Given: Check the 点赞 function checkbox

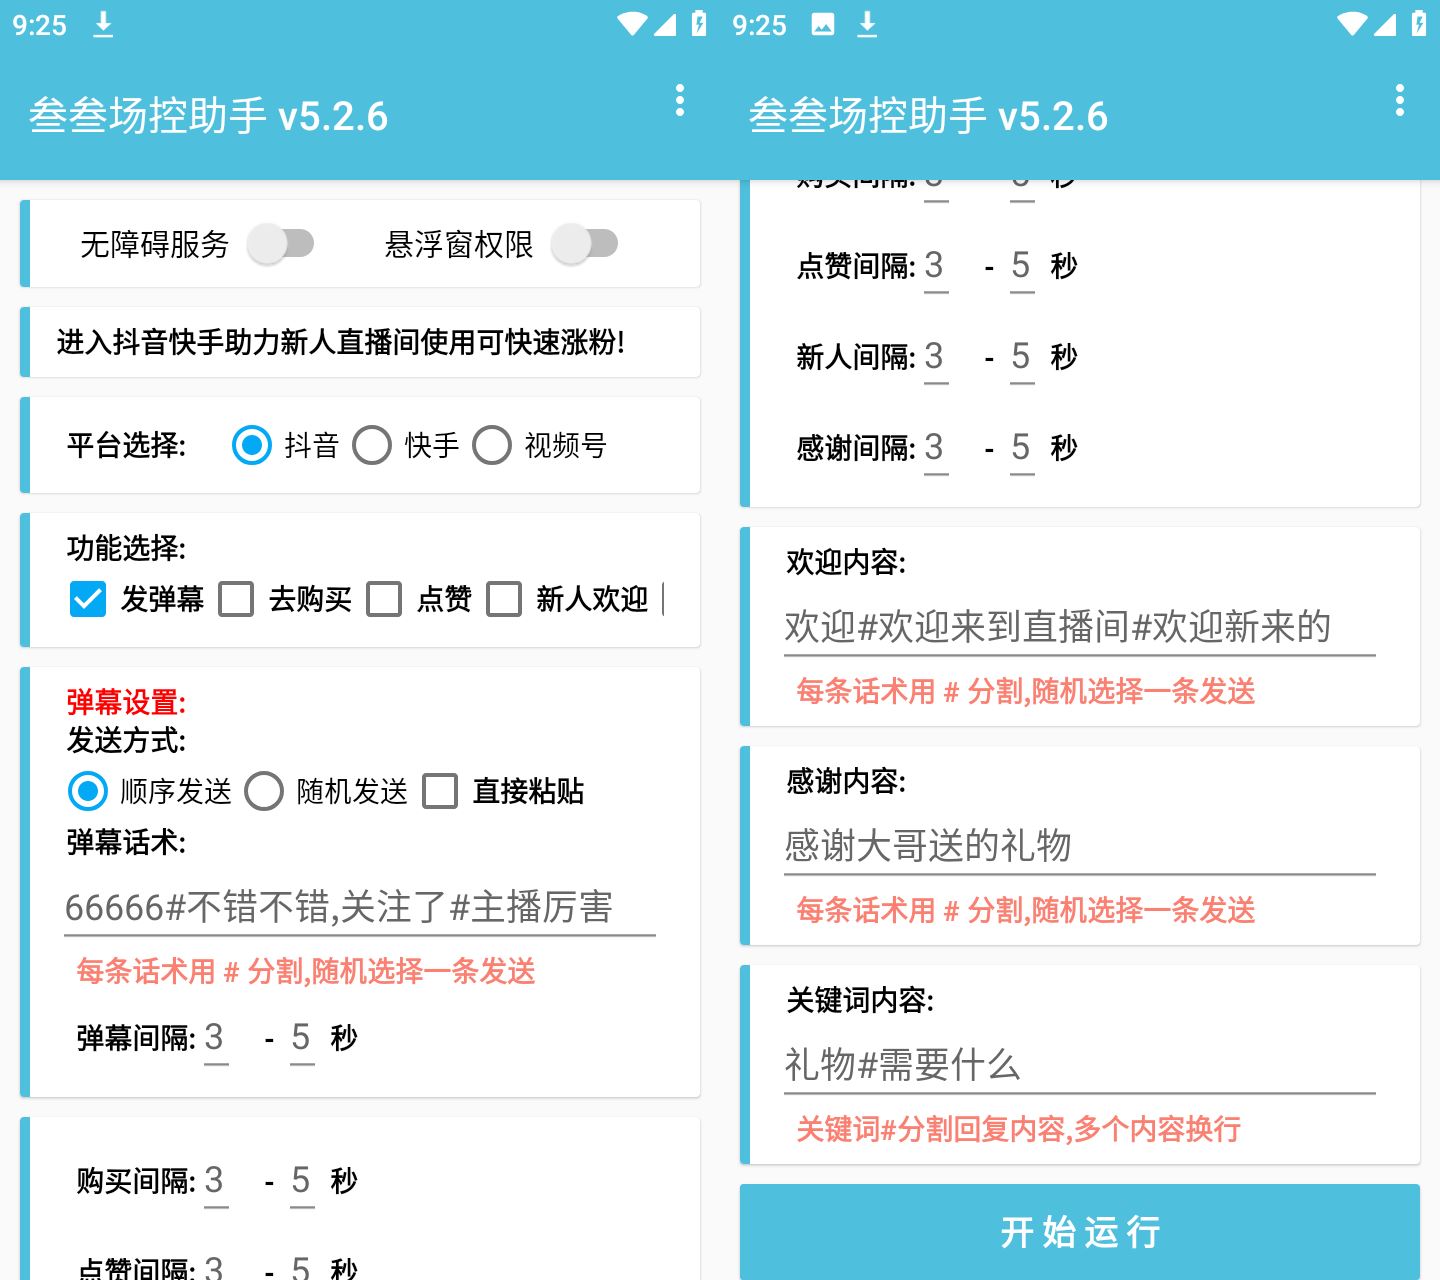Looking at the screenshot, I should coord(384,598).
